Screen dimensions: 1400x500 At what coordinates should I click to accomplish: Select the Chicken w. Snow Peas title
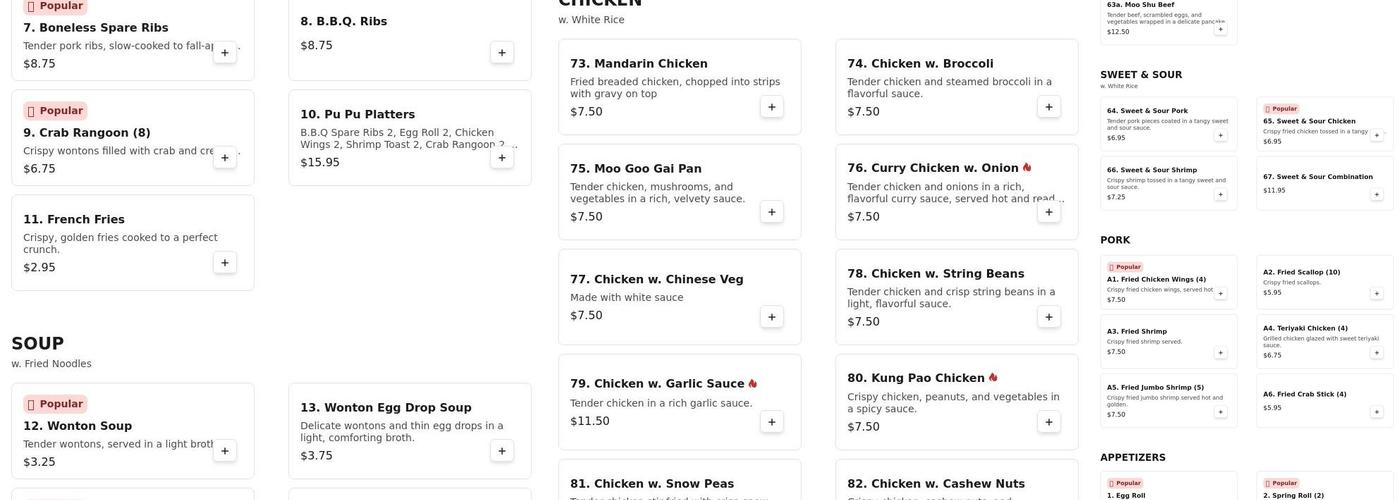[652, 484]
